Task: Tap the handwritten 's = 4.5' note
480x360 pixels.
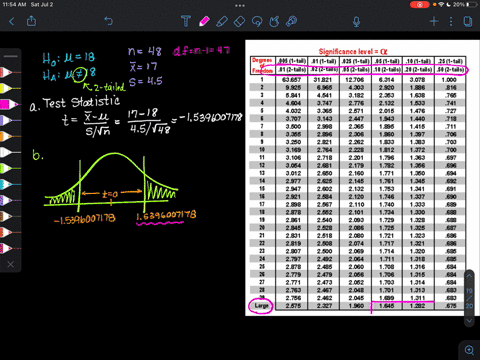Action: point(146,81)
